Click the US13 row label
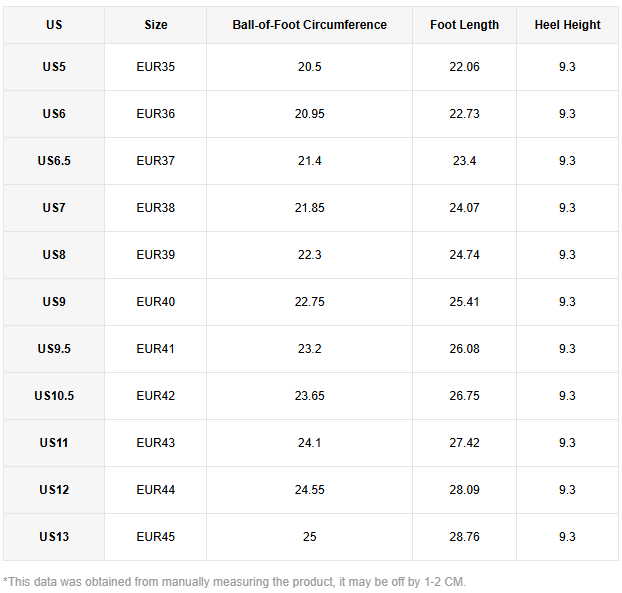The image size is (622, 593). click(x=54, y=537)
